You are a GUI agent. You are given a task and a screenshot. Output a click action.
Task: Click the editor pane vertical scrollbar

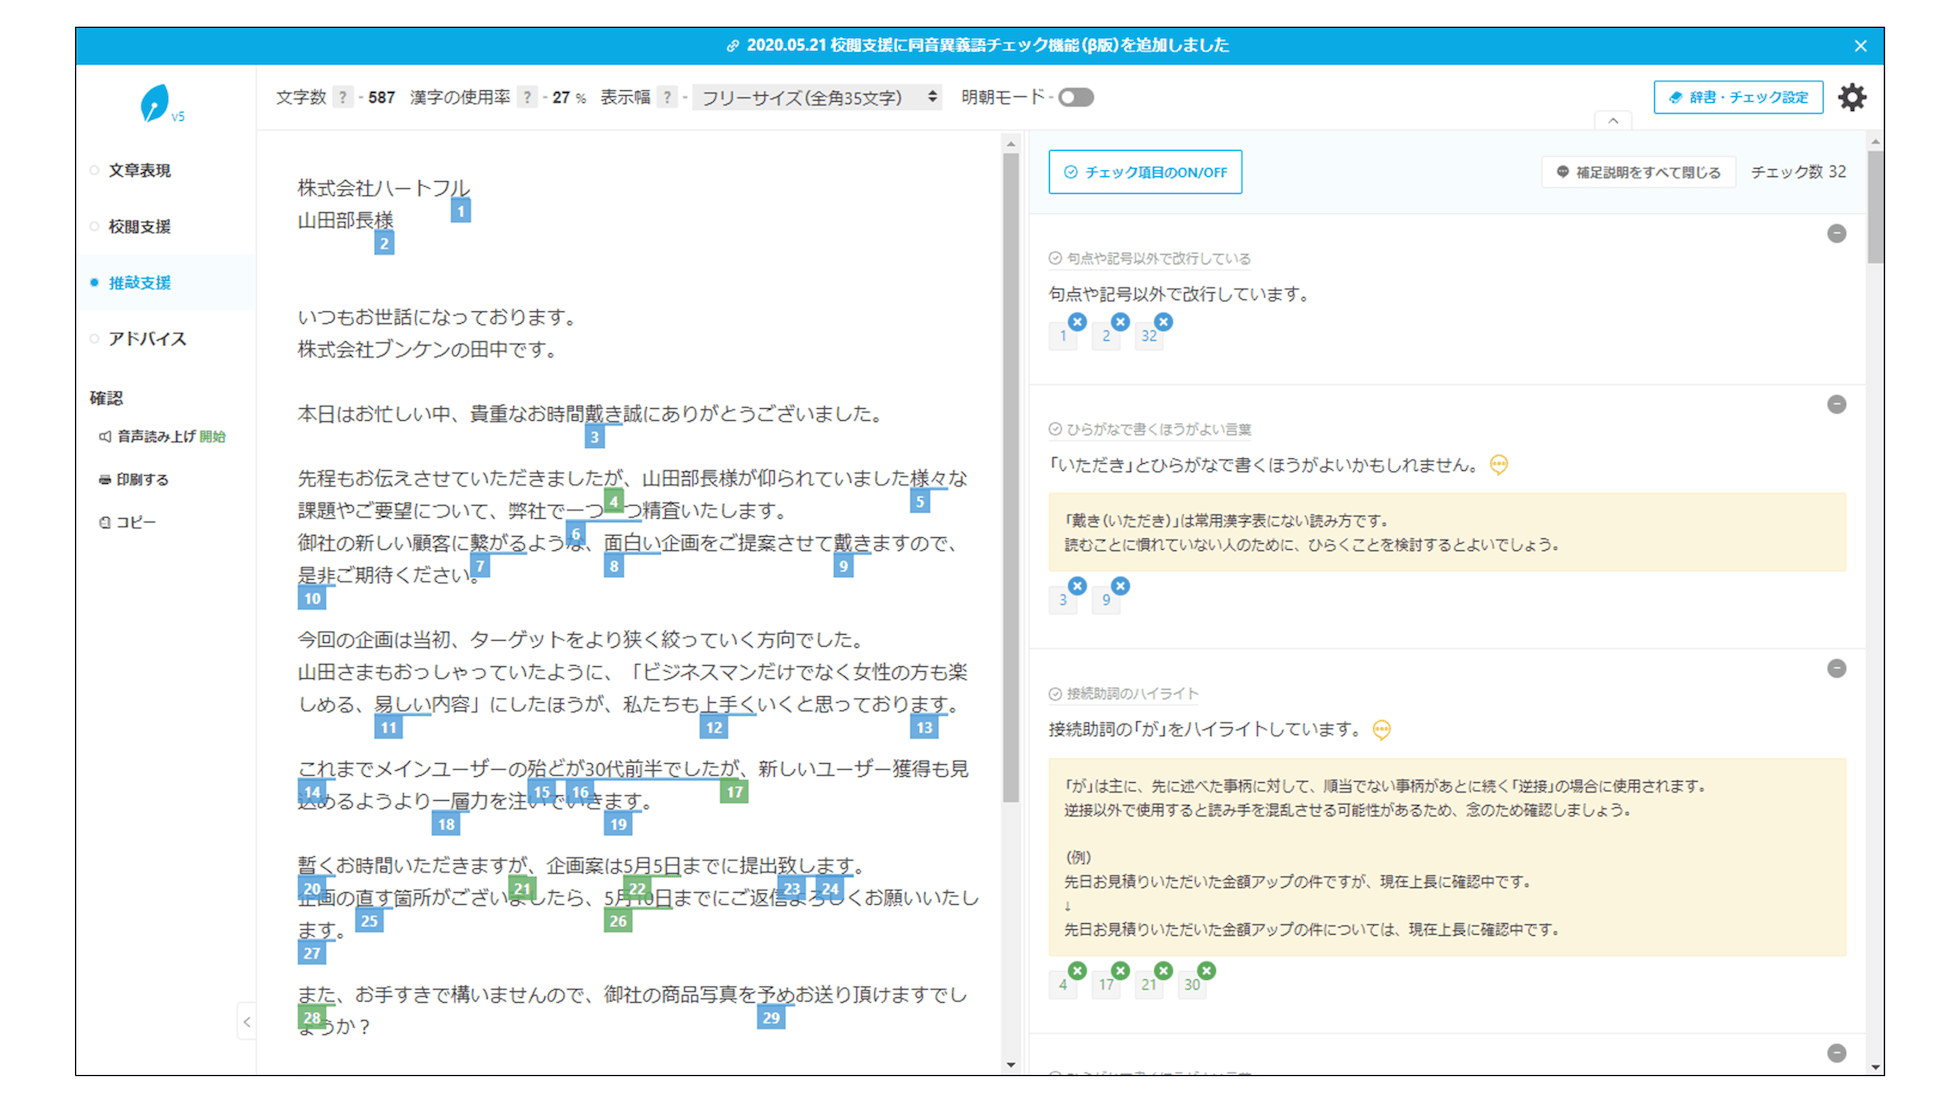click(x=1011, y=476)
